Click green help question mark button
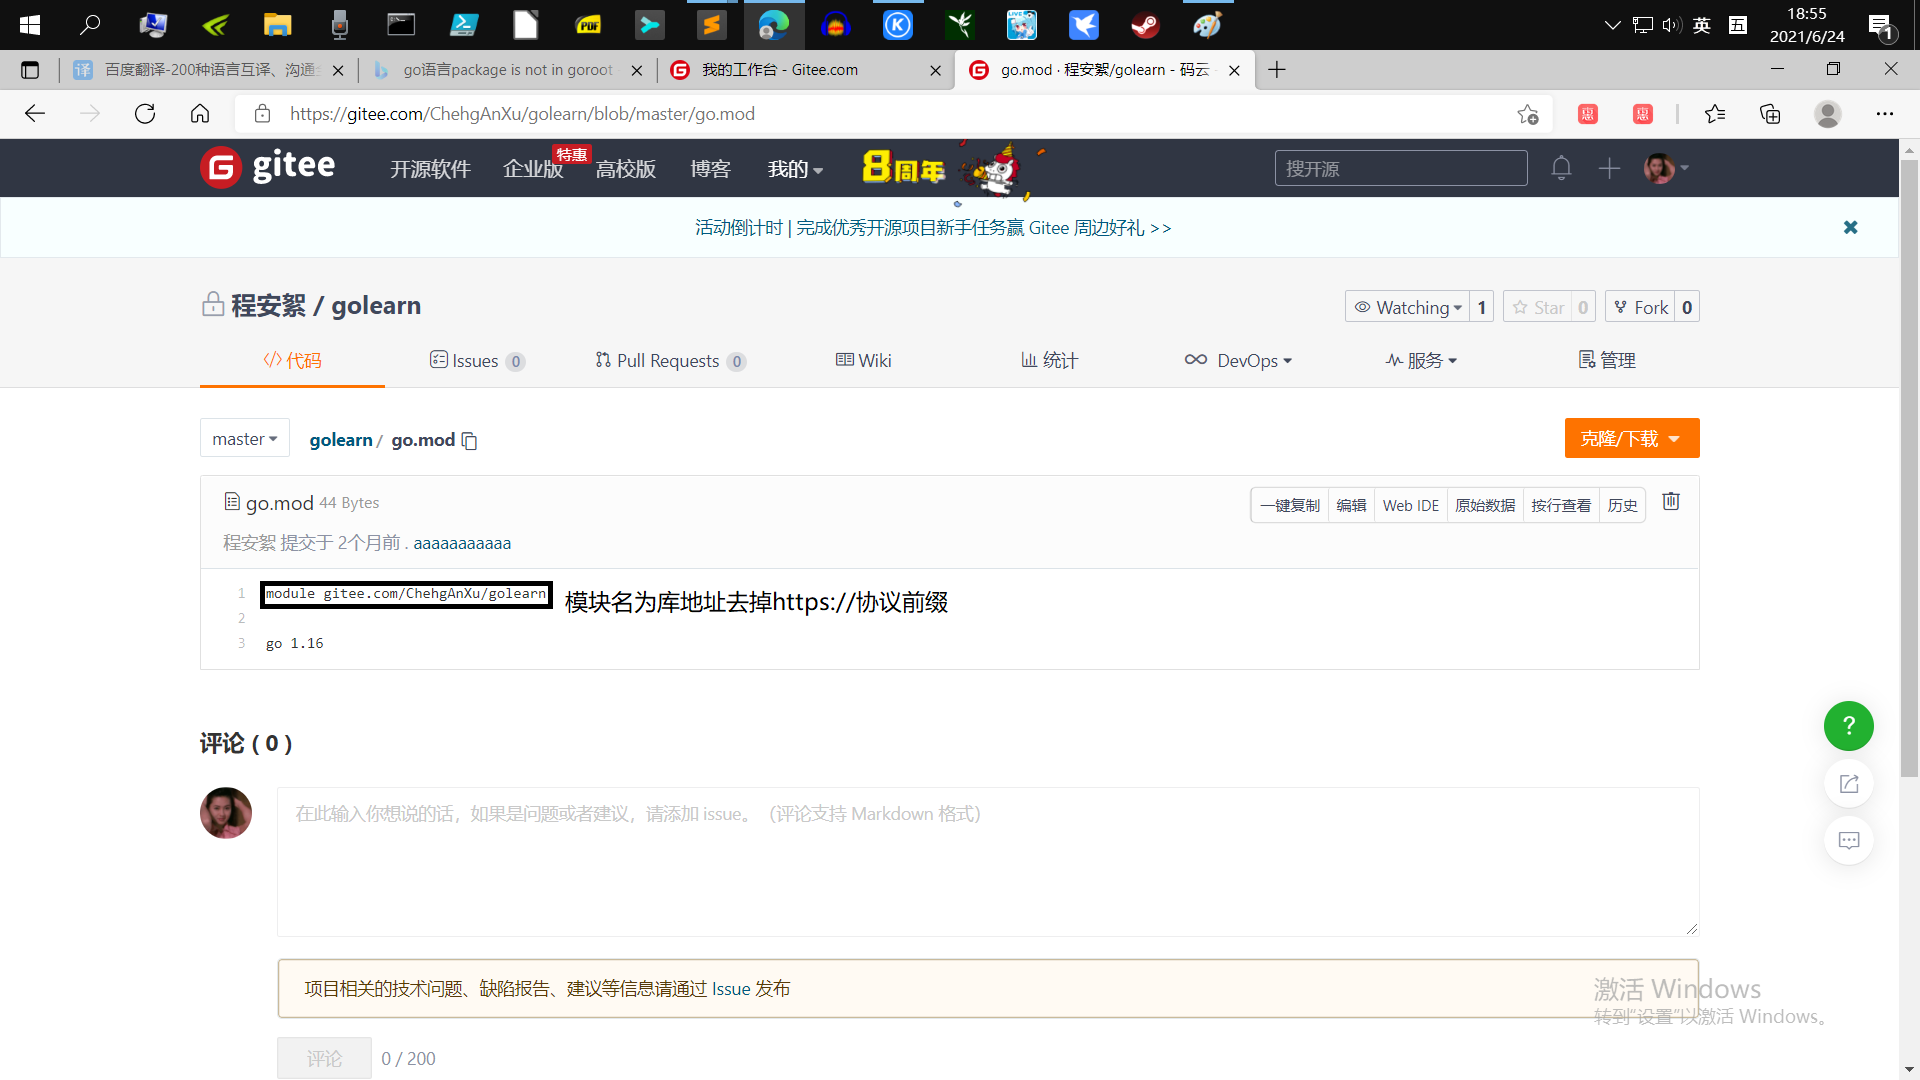Screen dimensions: 1920x1080 [x=1848, y=726]
